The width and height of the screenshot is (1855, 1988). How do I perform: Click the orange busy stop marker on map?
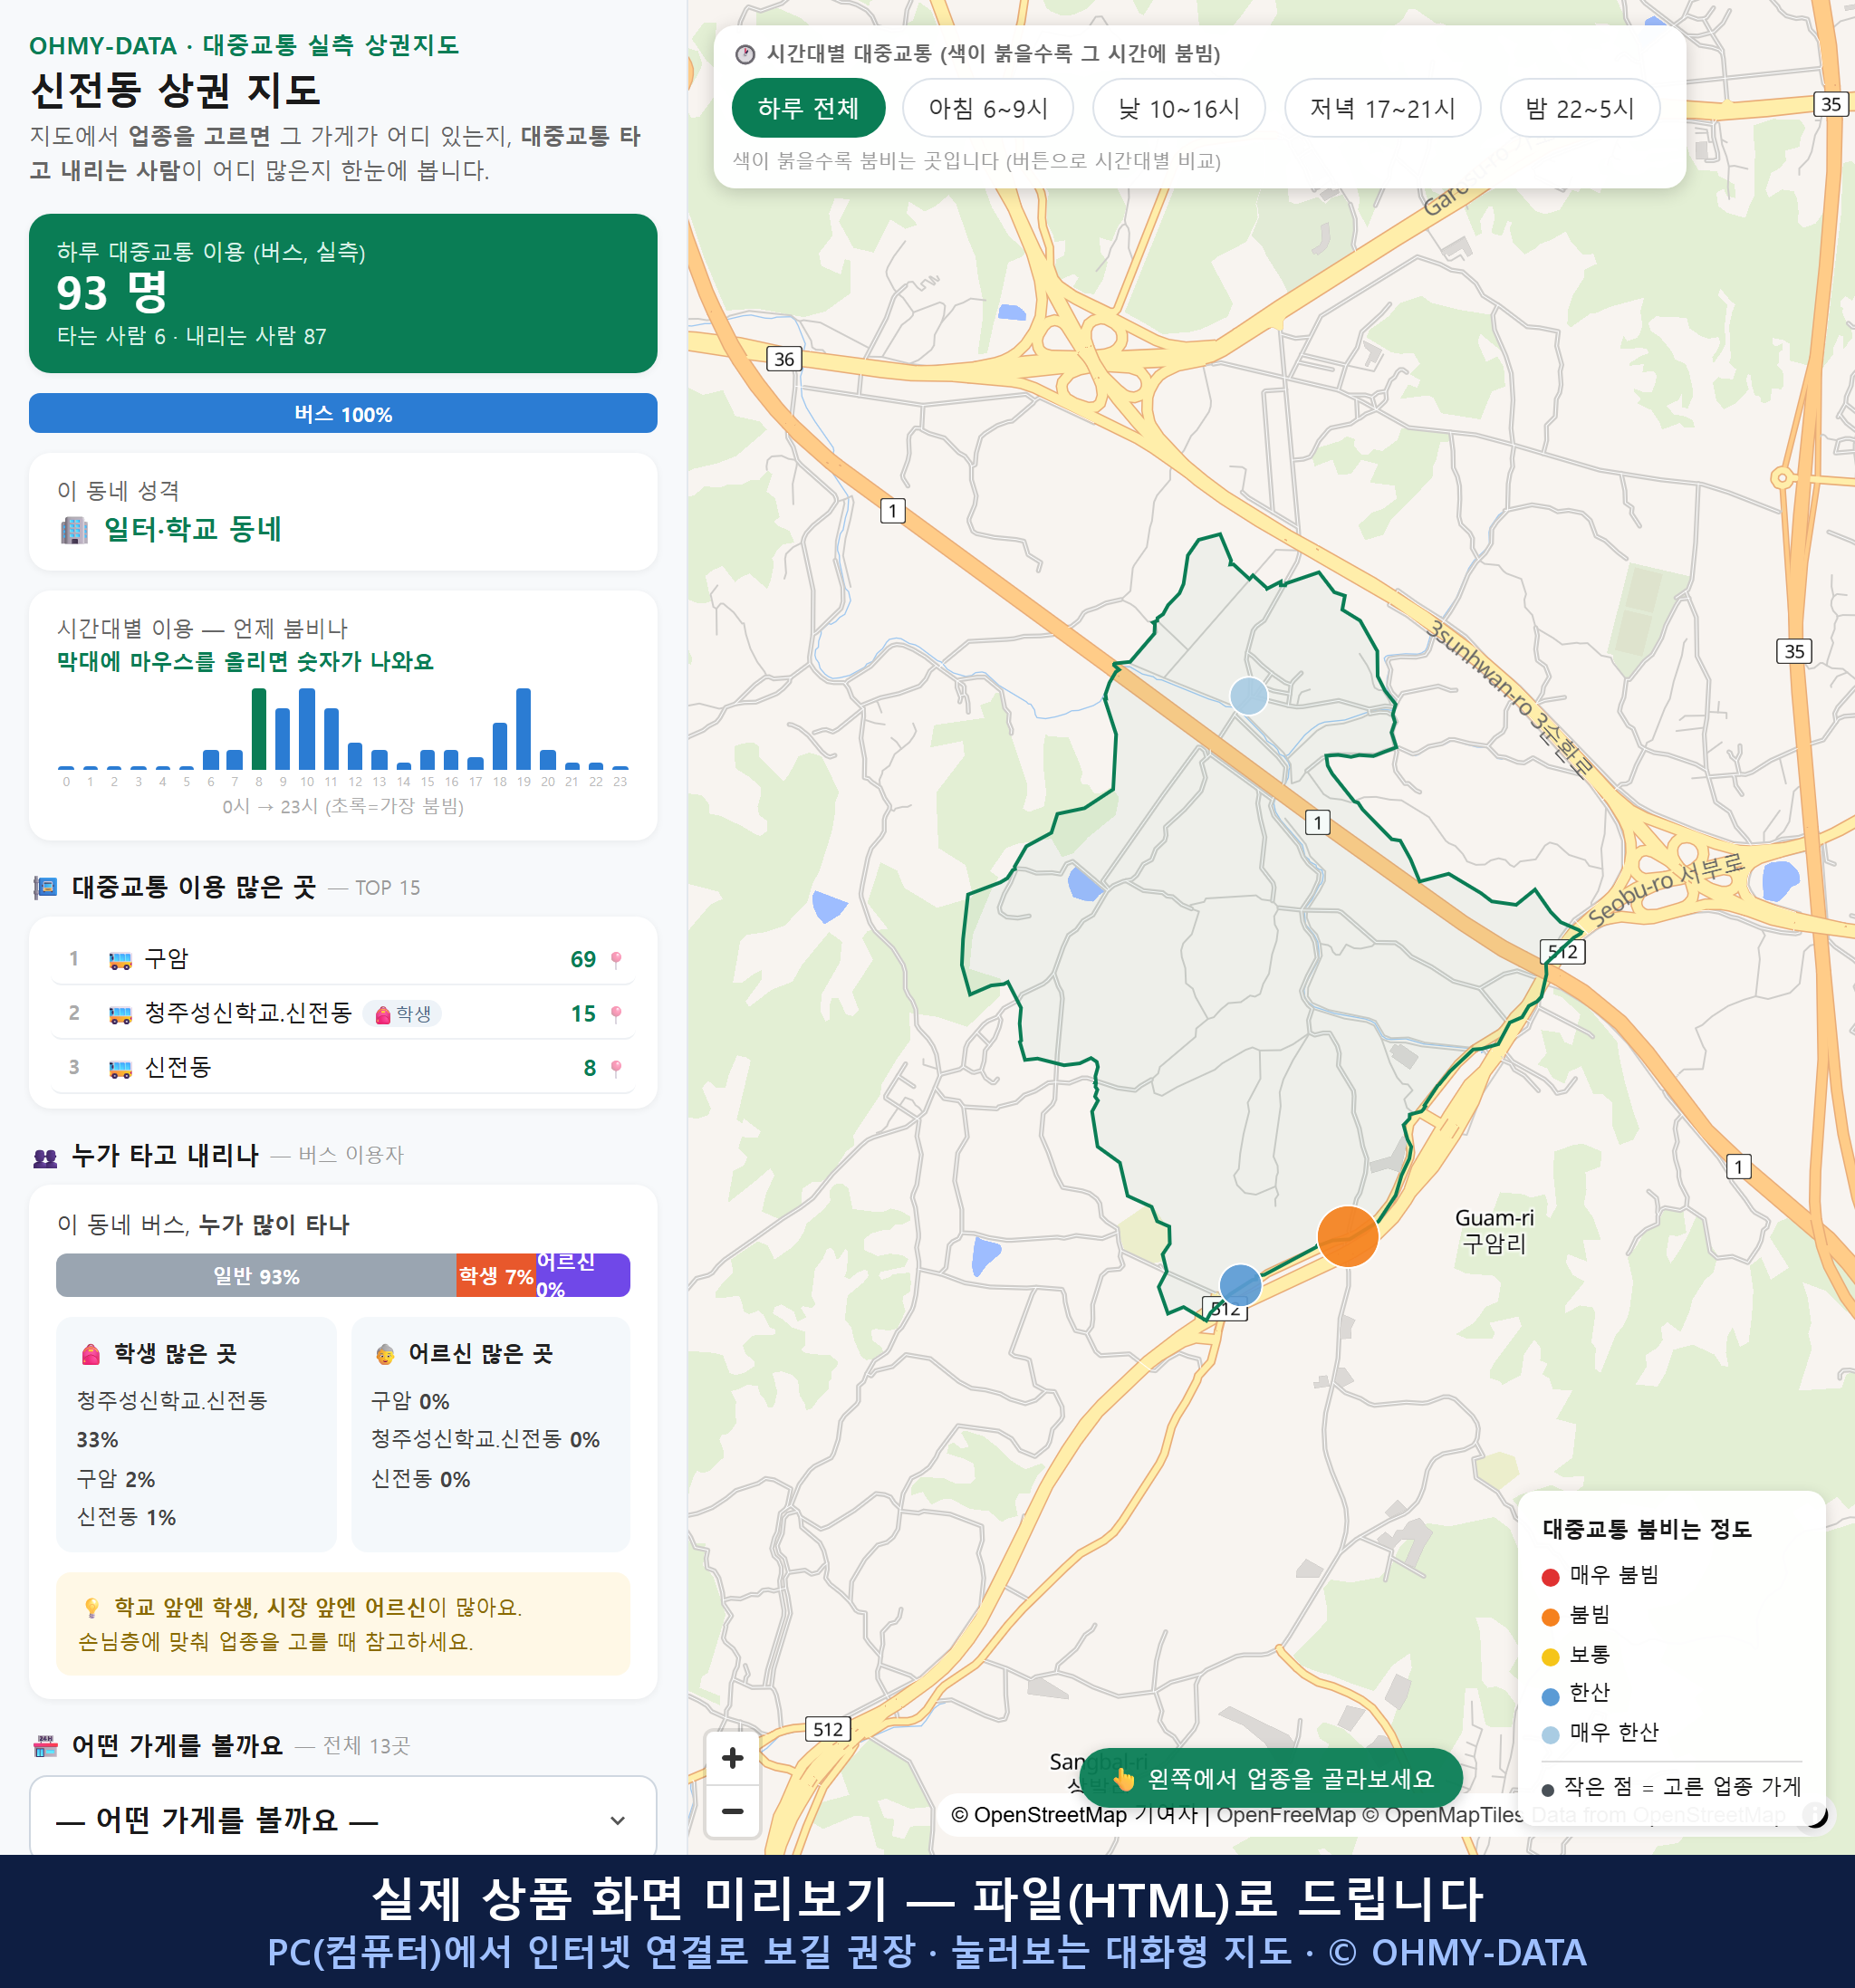[x=1347, y=1236]
